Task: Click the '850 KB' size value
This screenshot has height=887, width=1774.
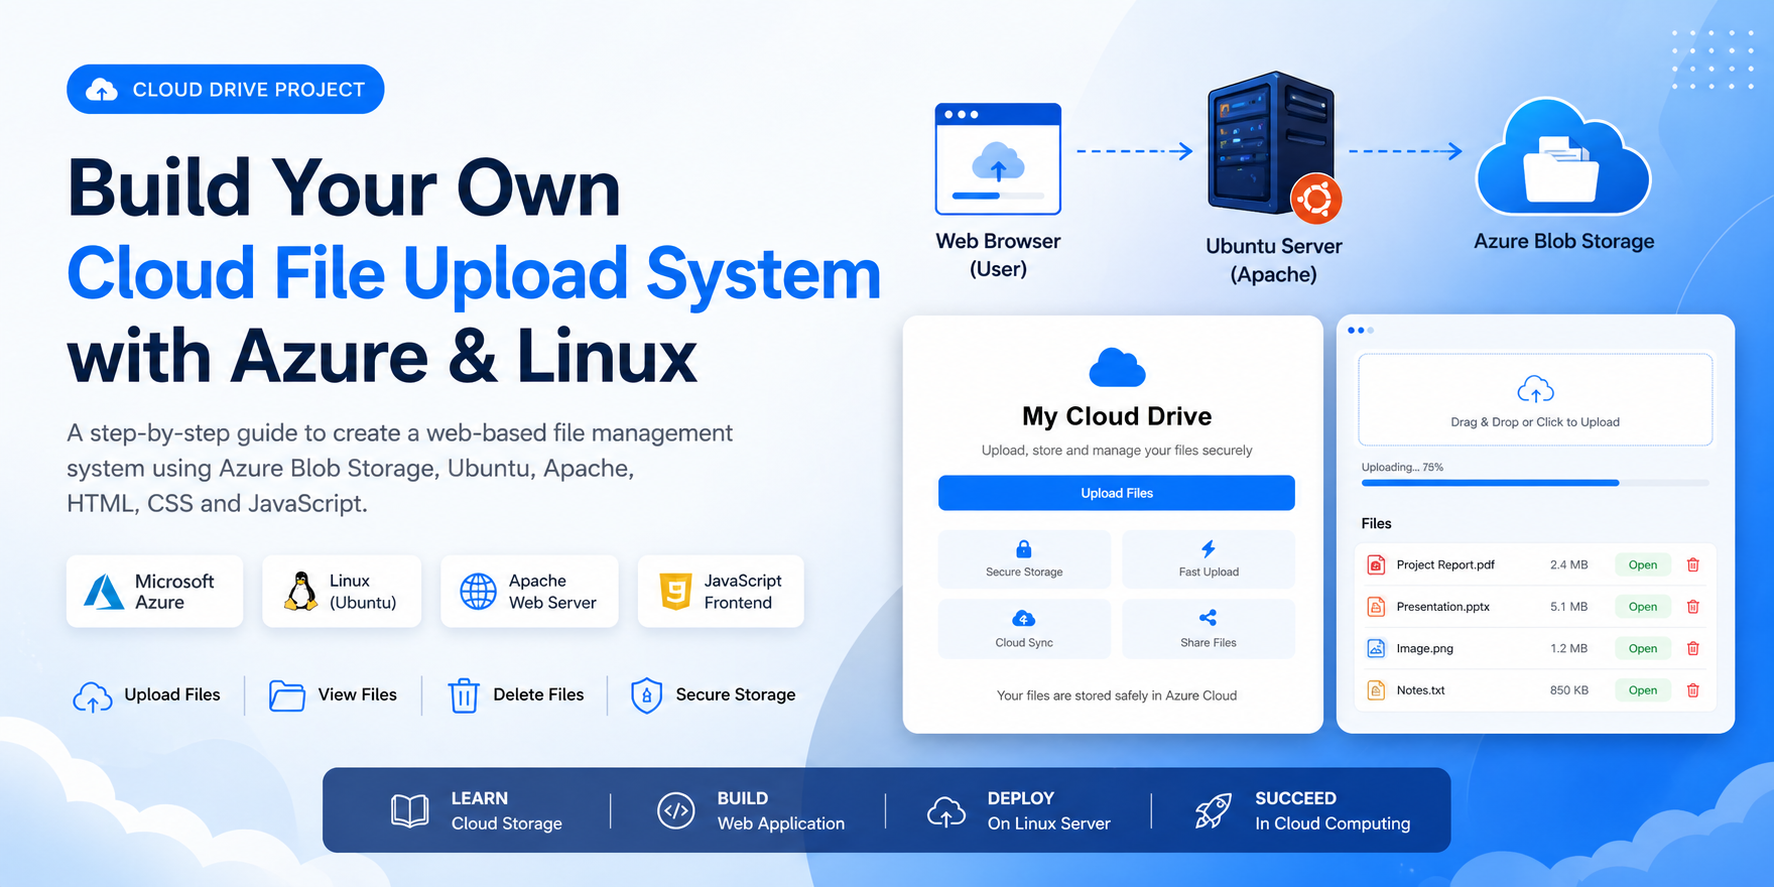Action: pos(1569,691)
